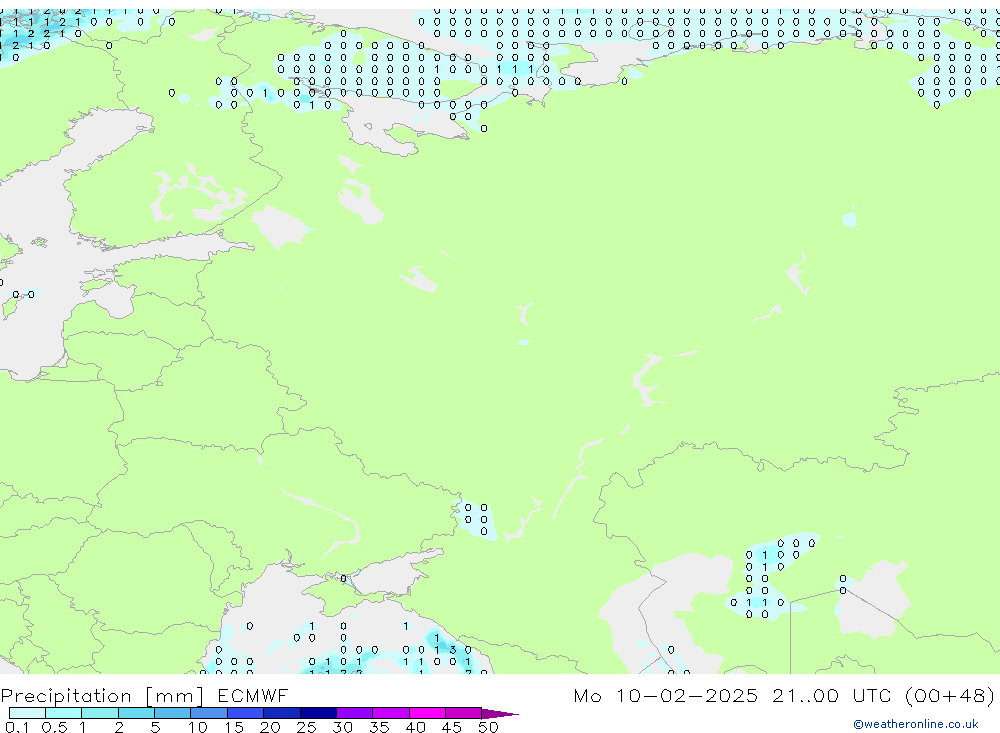Viewport: 1000px width, 733px height.
Task: Click the legend value "10"
Action: pos(198,727)
